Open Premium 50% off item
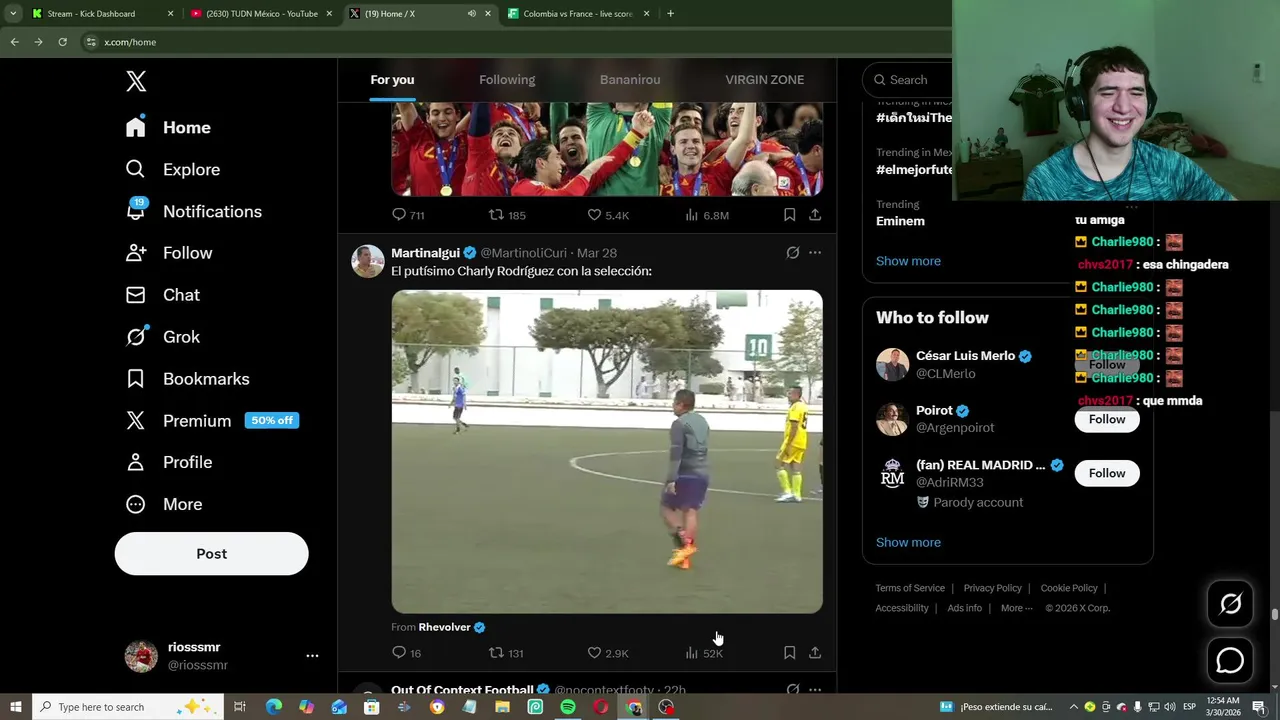 coord(211,421)
